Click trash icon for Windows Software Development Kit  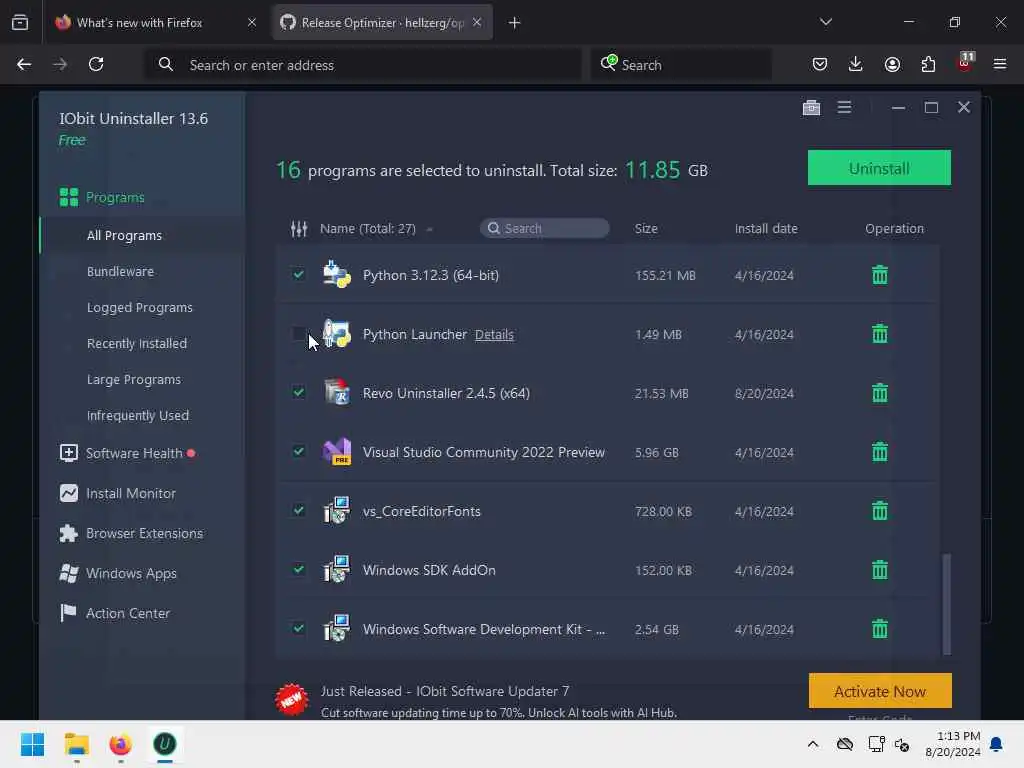(x=880, y=629)
